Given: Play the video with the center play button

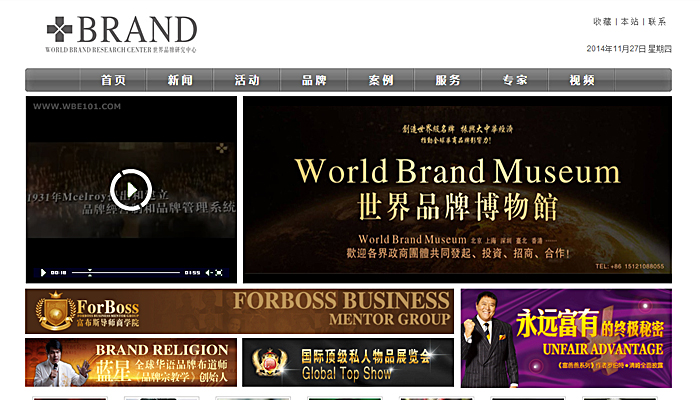Looking at the screenshot, I should [131, 190].
